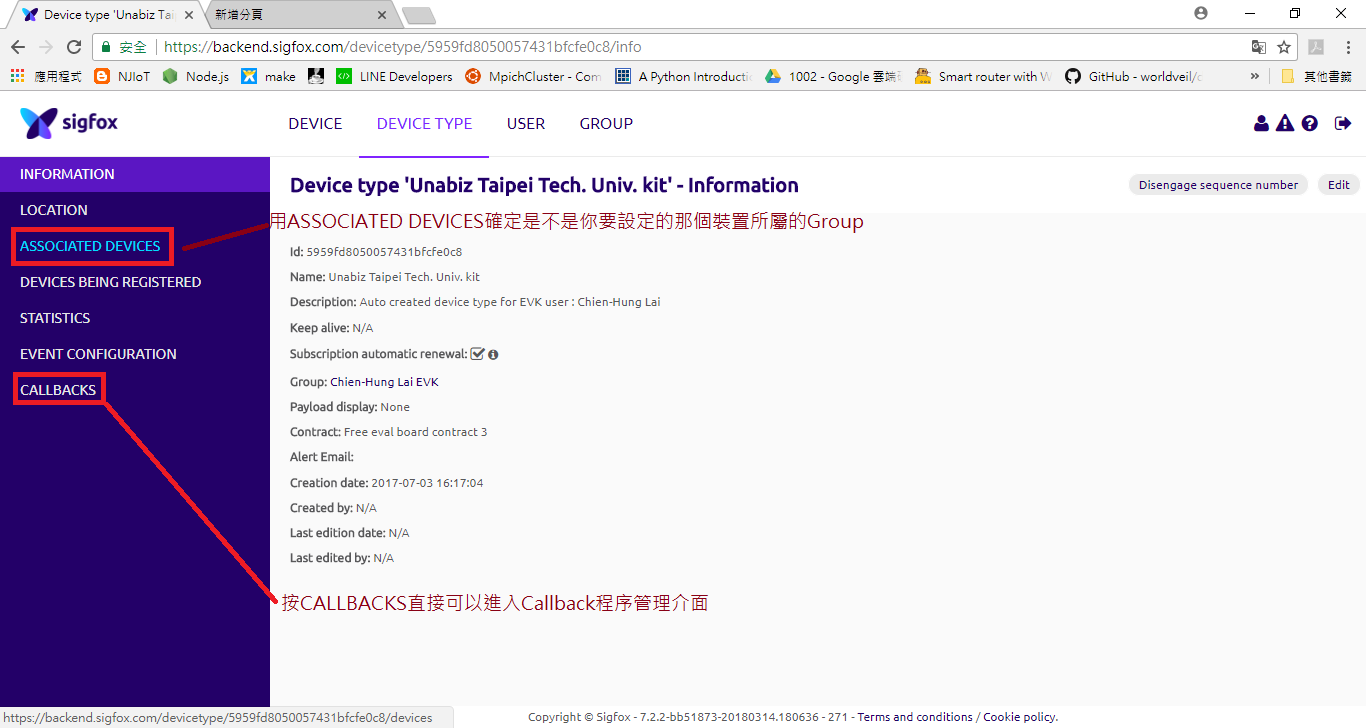Open 1002 - Google Drive bookmark
Image resolution: width=1366 pixels, height=728 pixels.
833,76
